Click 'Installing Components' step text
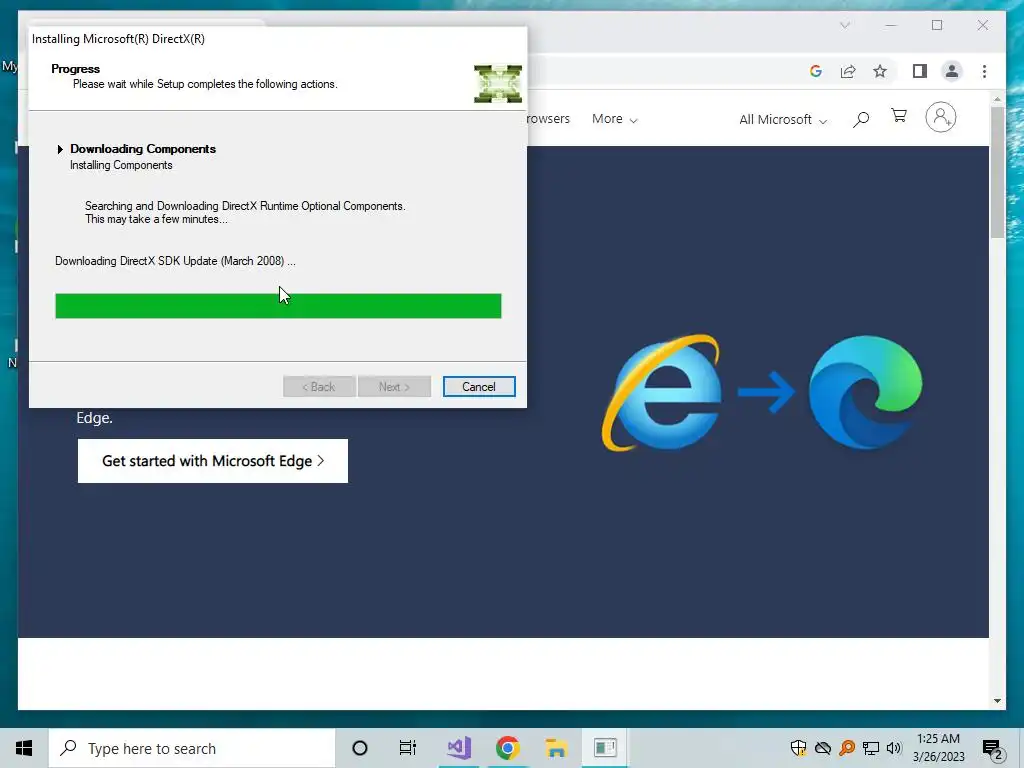1024x768 pixels. point(121,165)
